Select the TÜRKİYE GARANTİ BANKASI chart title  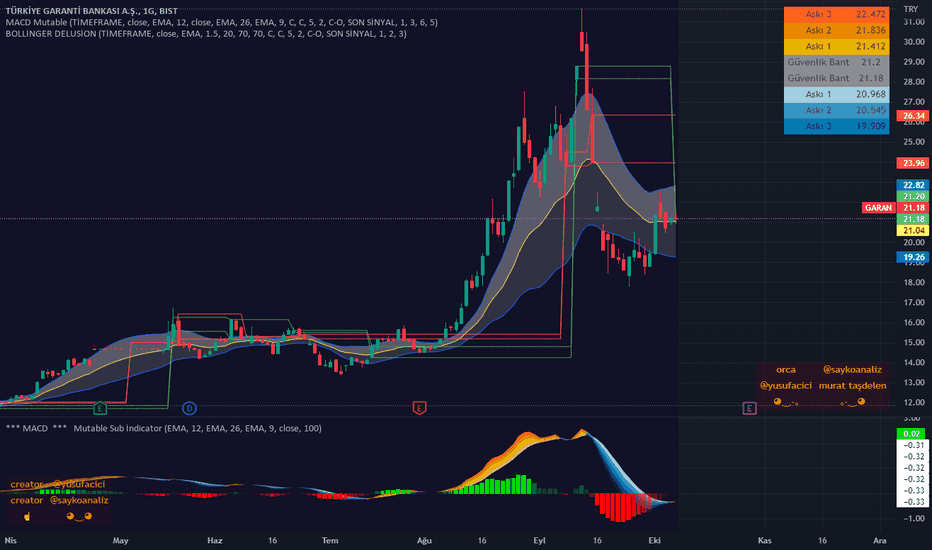pos(92,11)
